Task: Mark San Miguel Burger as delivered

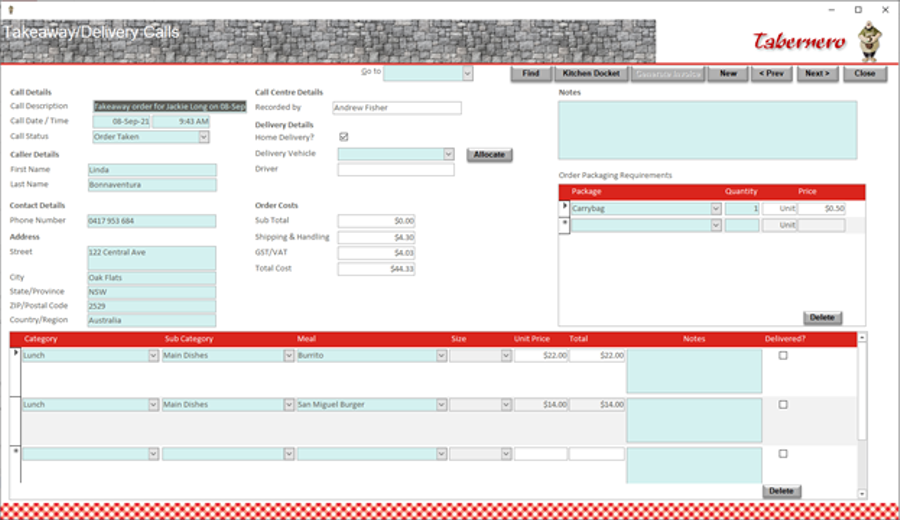Action: (x=783, y=405)
